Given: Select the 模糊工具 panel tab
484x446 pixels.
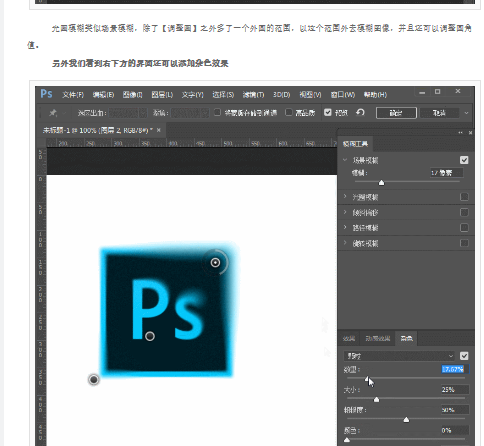Looking at the screenshot, I should (355, 144).
